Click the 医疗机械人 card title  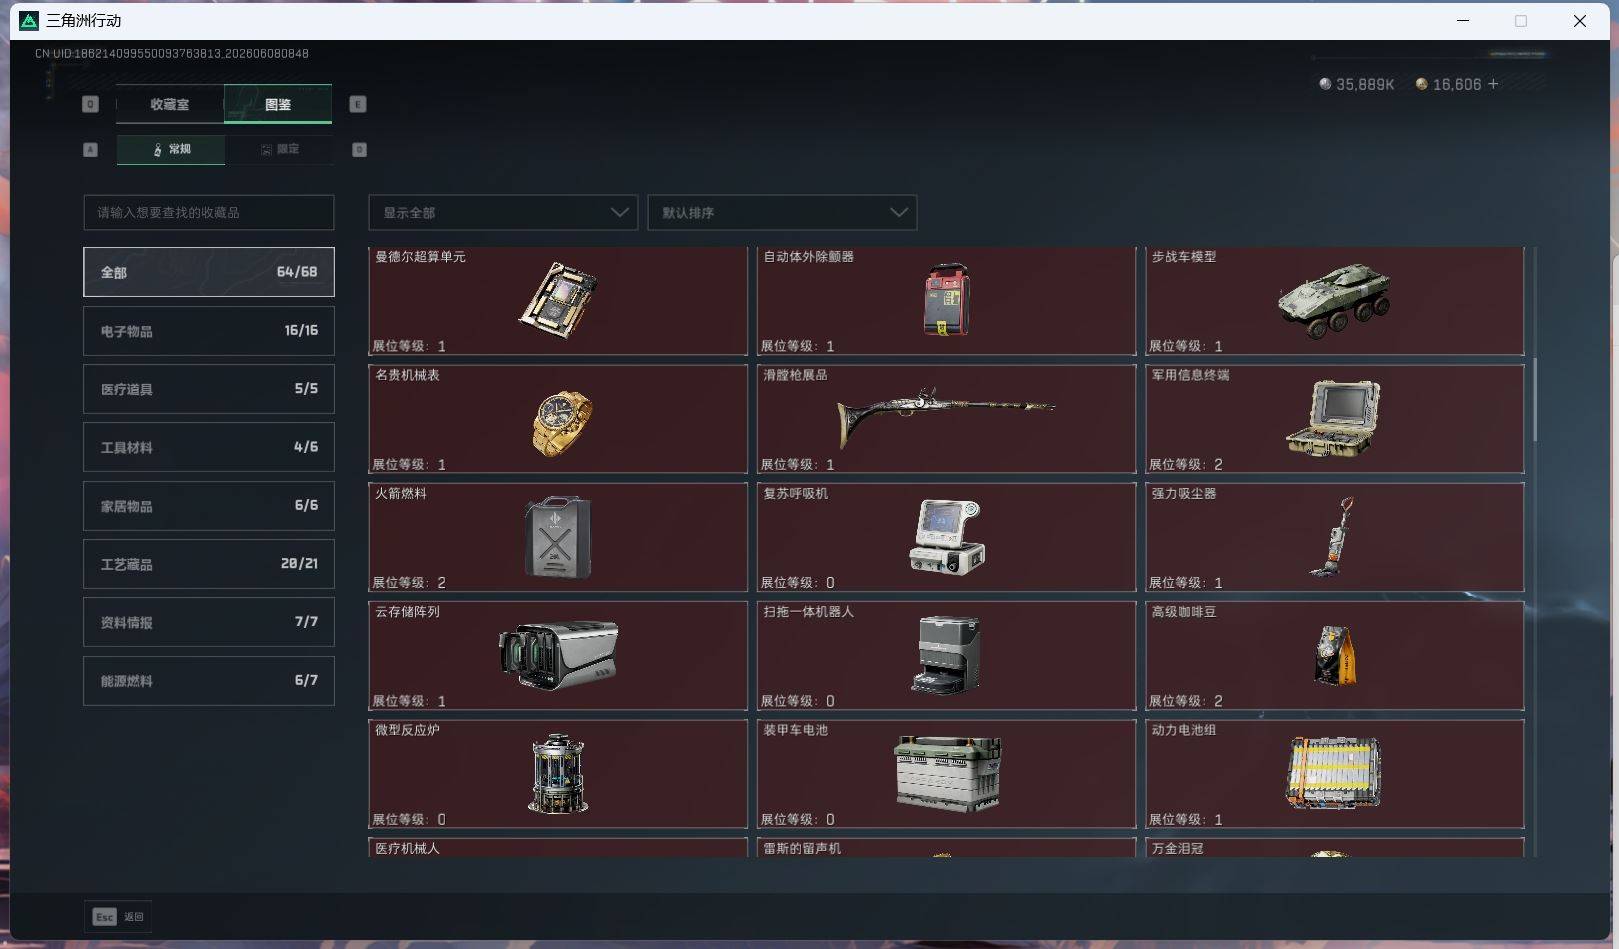[407, 848]
